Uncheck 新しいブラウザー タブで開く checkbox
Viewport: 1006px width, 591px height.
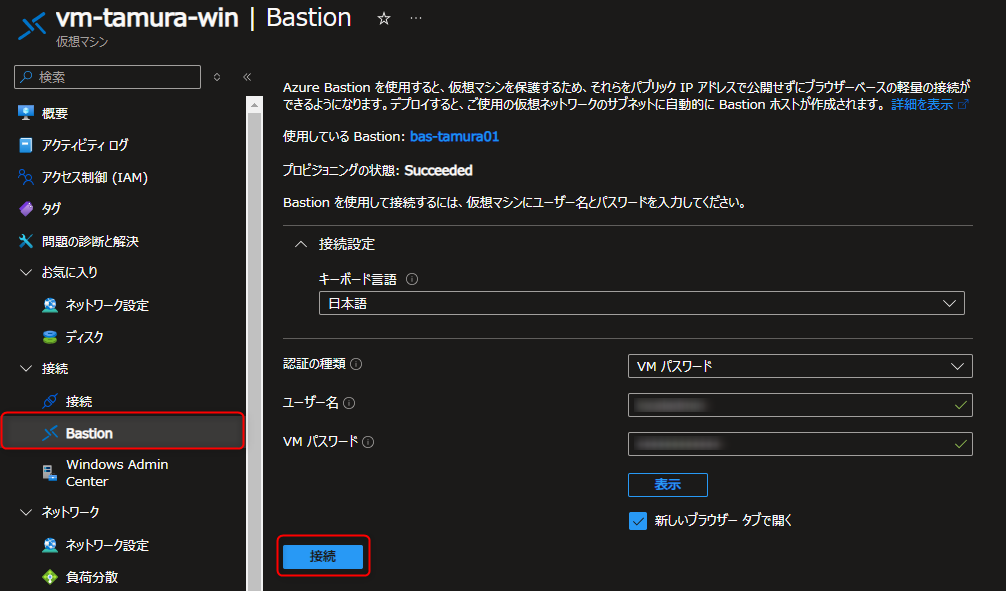[638, 520]
